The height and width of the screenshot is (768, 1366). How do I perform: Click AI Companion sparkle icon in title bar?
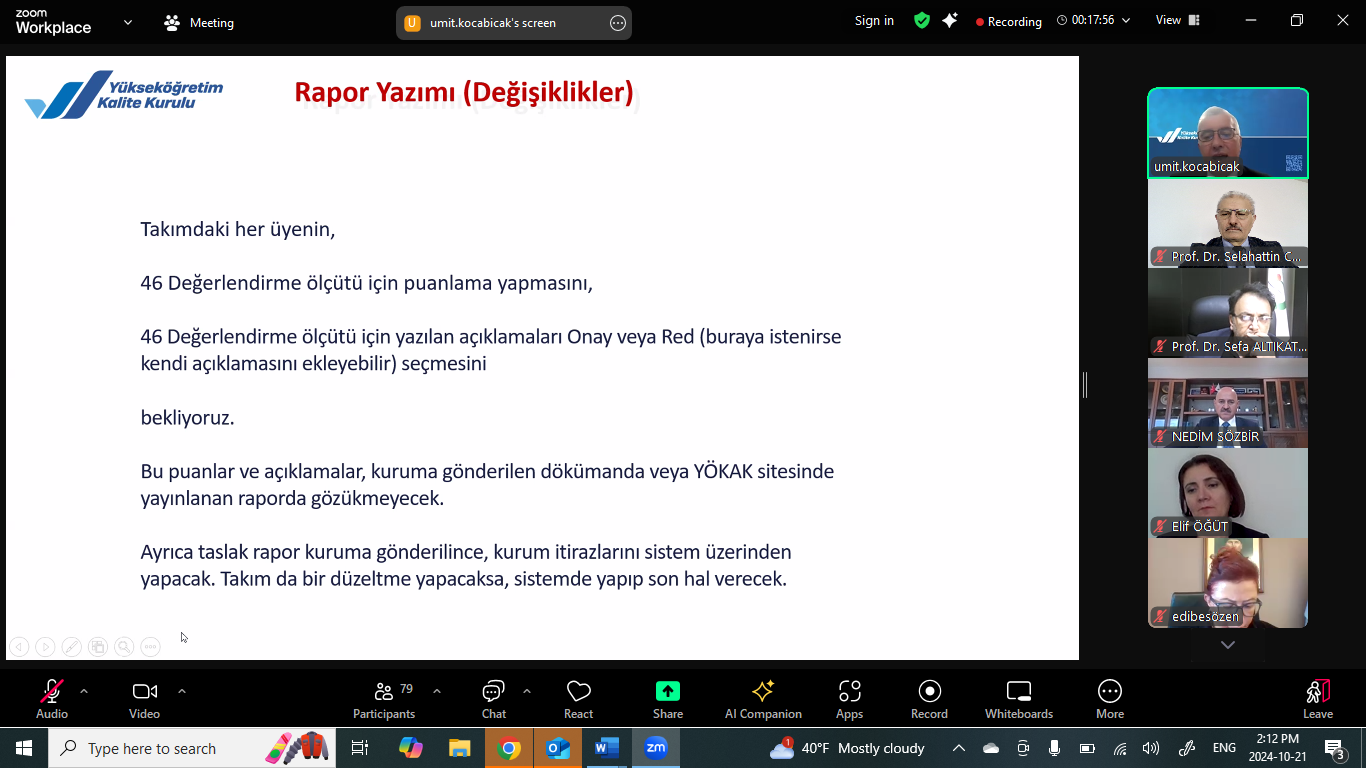coord(950,20)
